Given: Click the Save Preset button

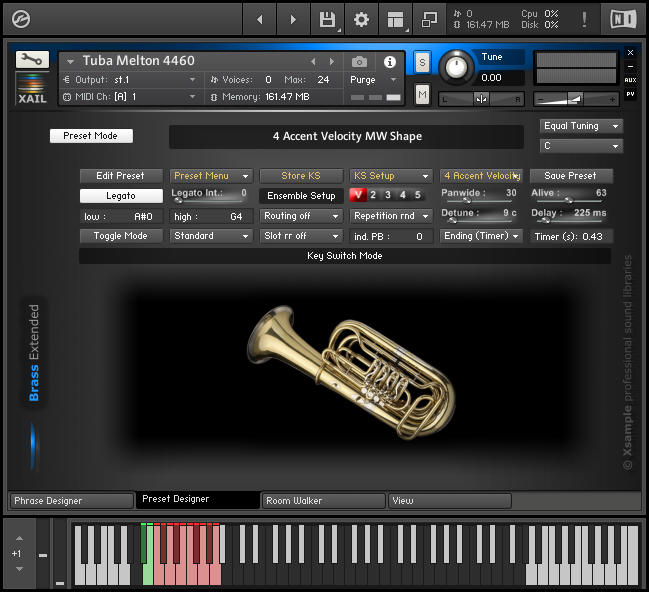Looking at the screenshot, I should tap(571, 176).
